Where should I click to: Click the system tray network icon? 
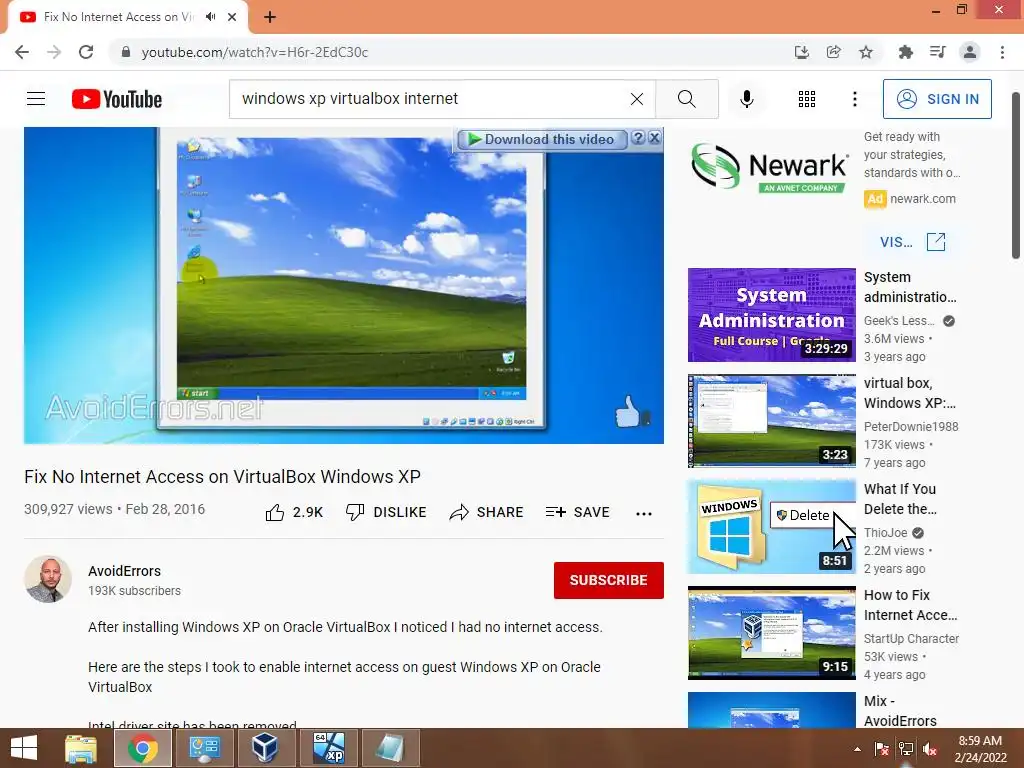[x=906, y=749]
